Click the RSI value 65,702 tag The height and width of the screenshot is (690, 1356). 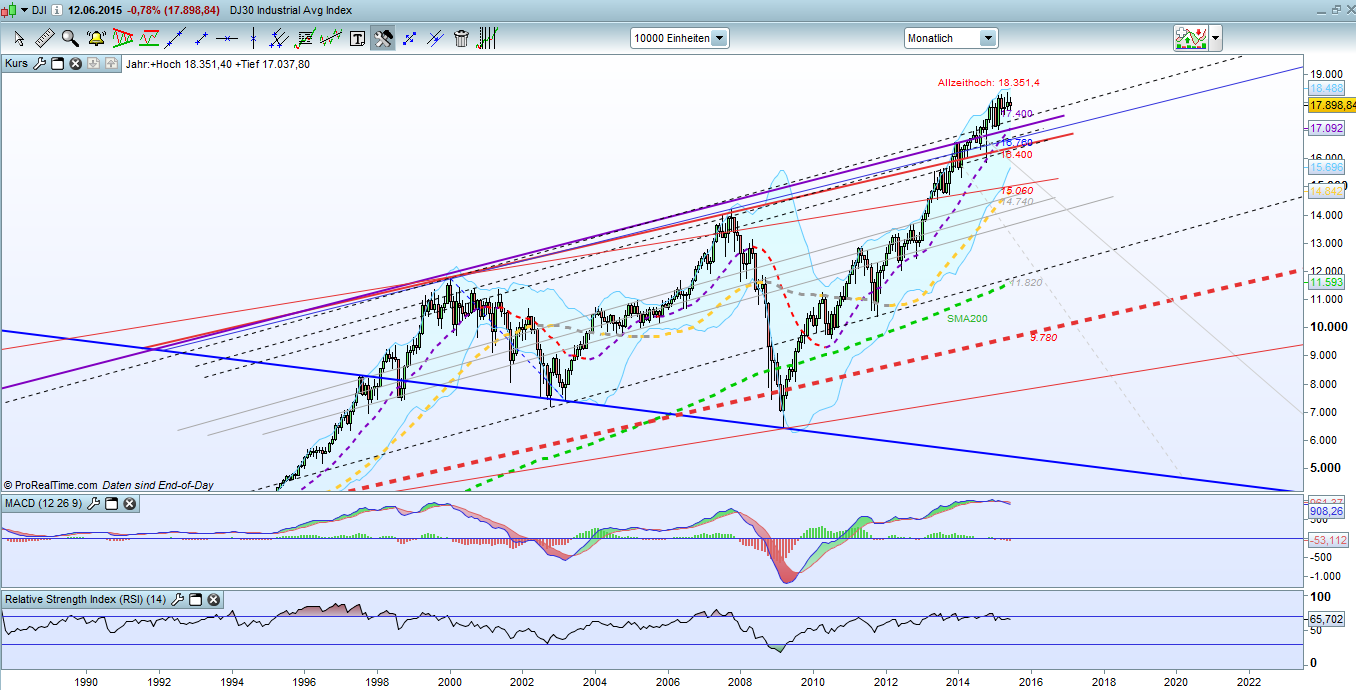(1326, 619)
